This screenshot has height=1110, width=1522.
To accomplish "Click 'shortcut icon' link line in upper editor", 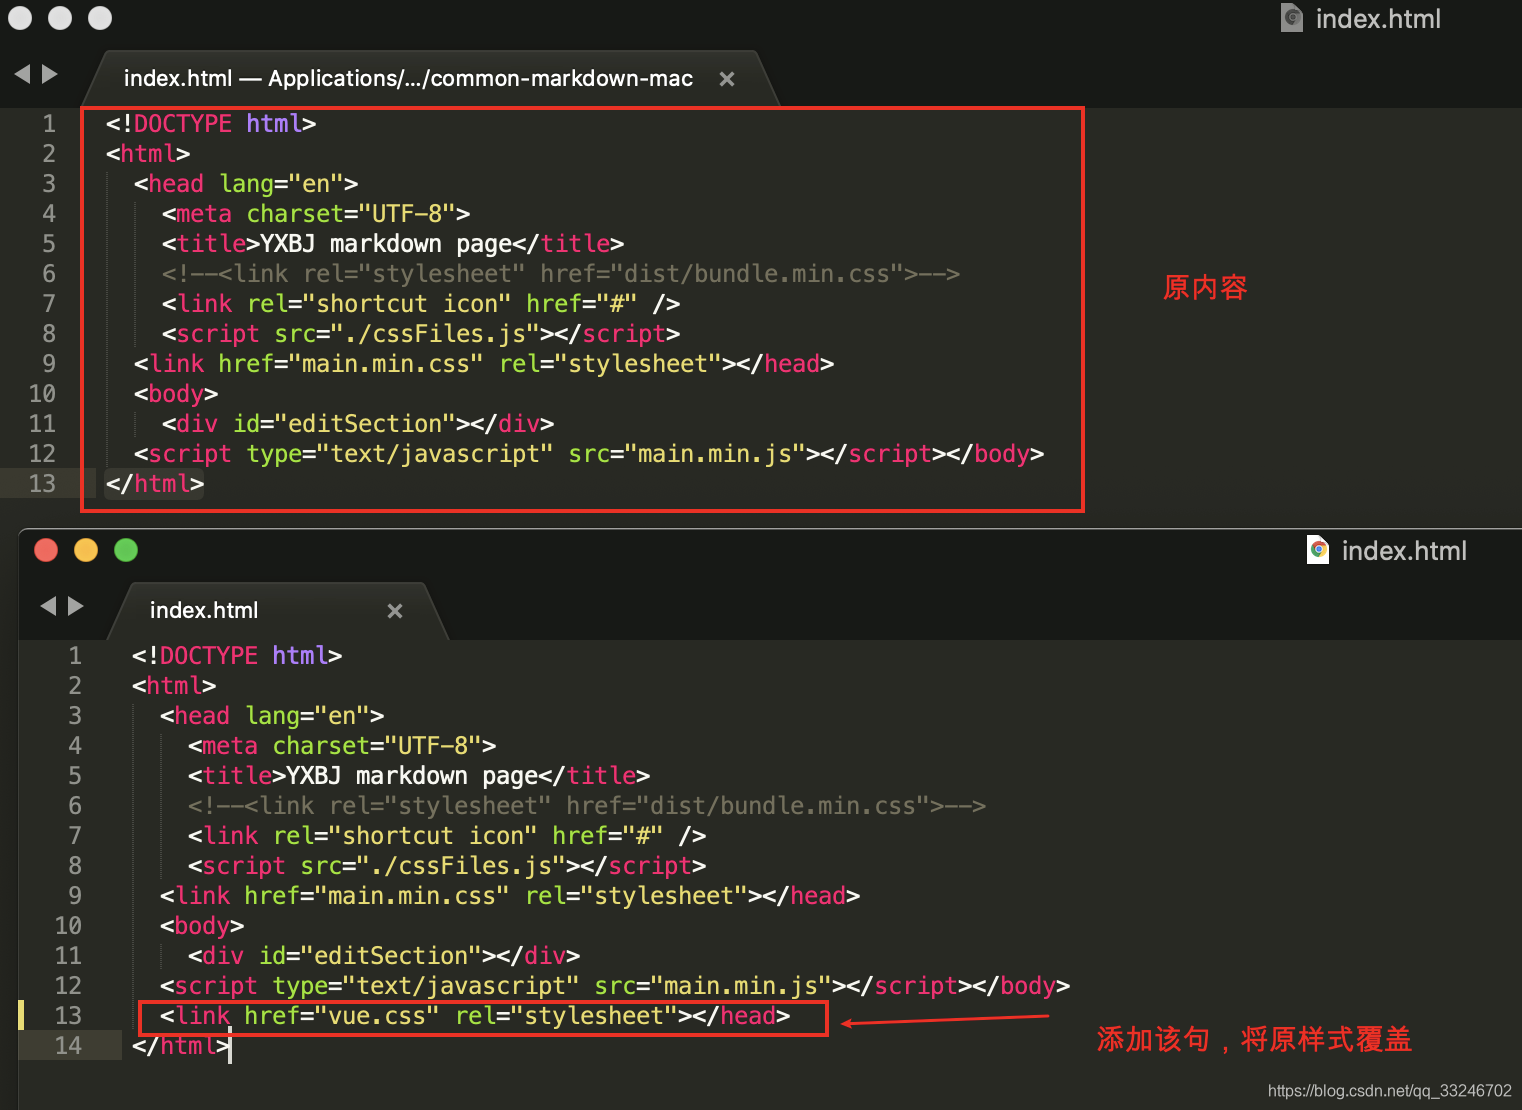I will 421,304.
